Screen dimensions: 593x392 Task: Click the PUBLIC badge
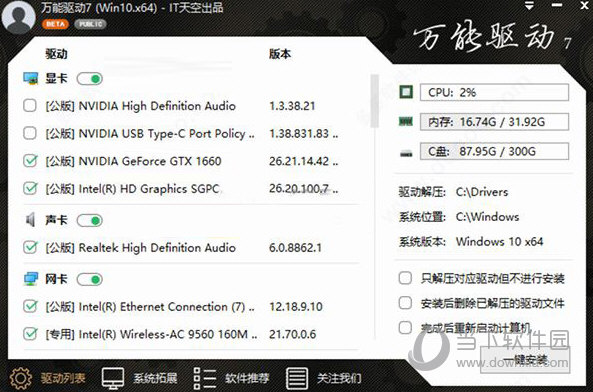click(91, 24)
